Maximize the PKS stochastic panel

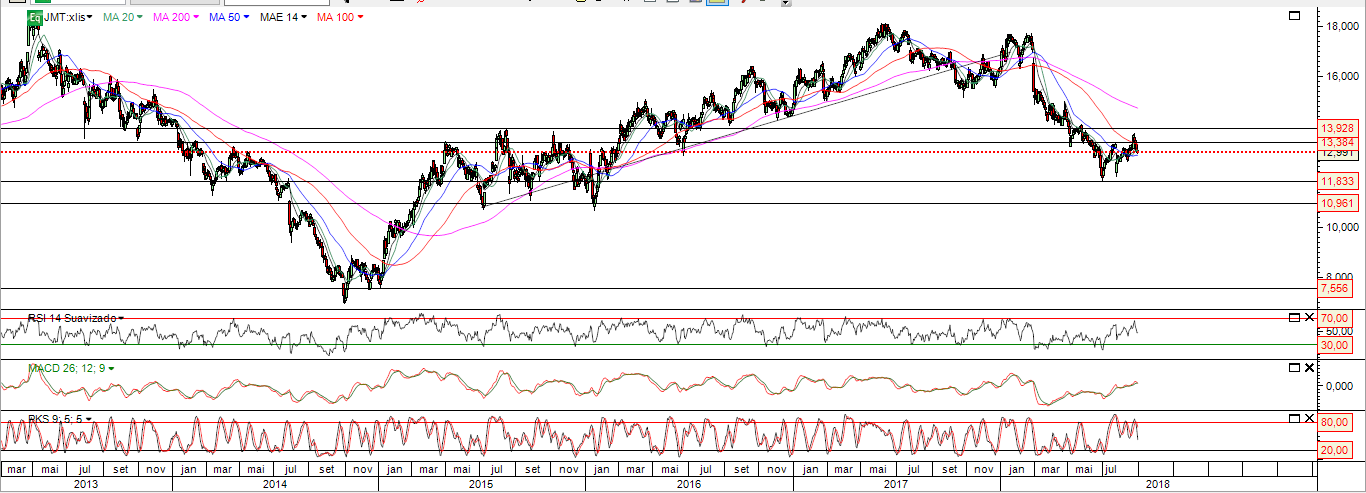click(x=1294, y=418)
